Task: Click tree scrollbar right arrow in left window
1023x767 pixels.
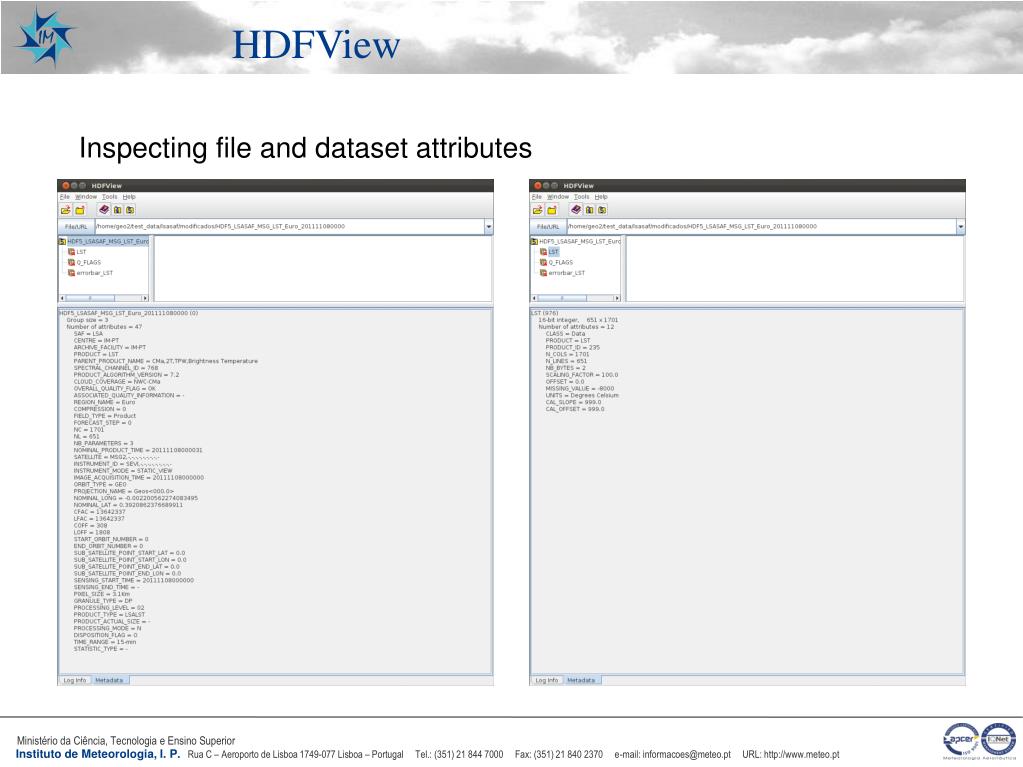Action: [x=145, y=298]
